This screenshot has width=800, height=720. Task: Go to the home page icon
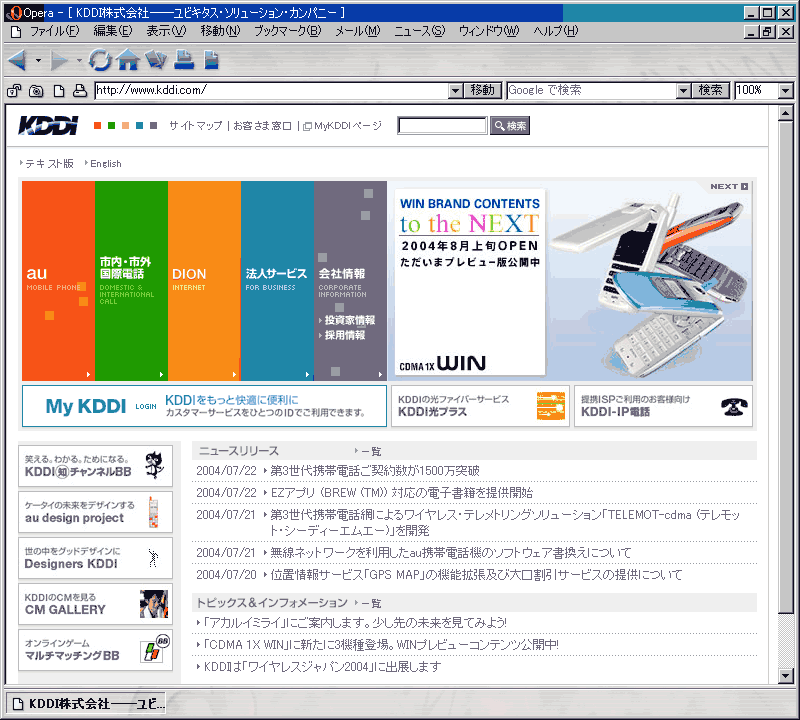[128, 60]
